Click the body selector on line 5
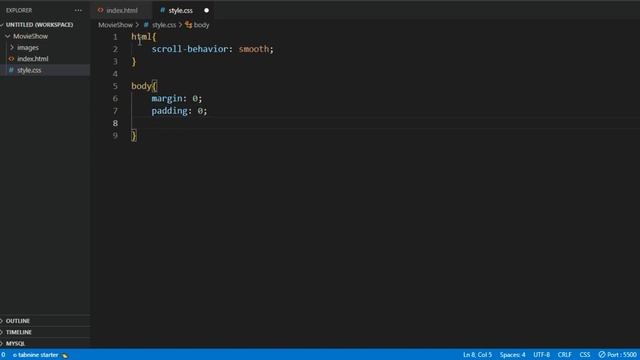 point(141,86)
